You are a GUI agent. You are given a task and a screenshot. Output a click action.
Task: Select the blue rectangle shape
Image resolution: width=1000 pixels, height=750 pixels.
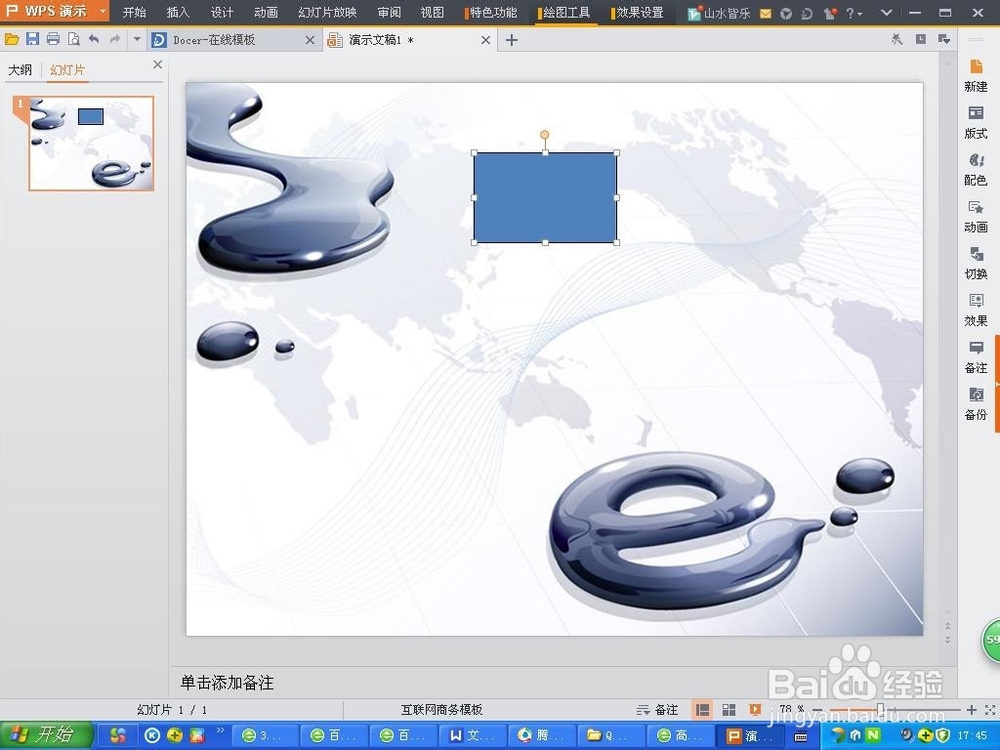tap(545, 198)
